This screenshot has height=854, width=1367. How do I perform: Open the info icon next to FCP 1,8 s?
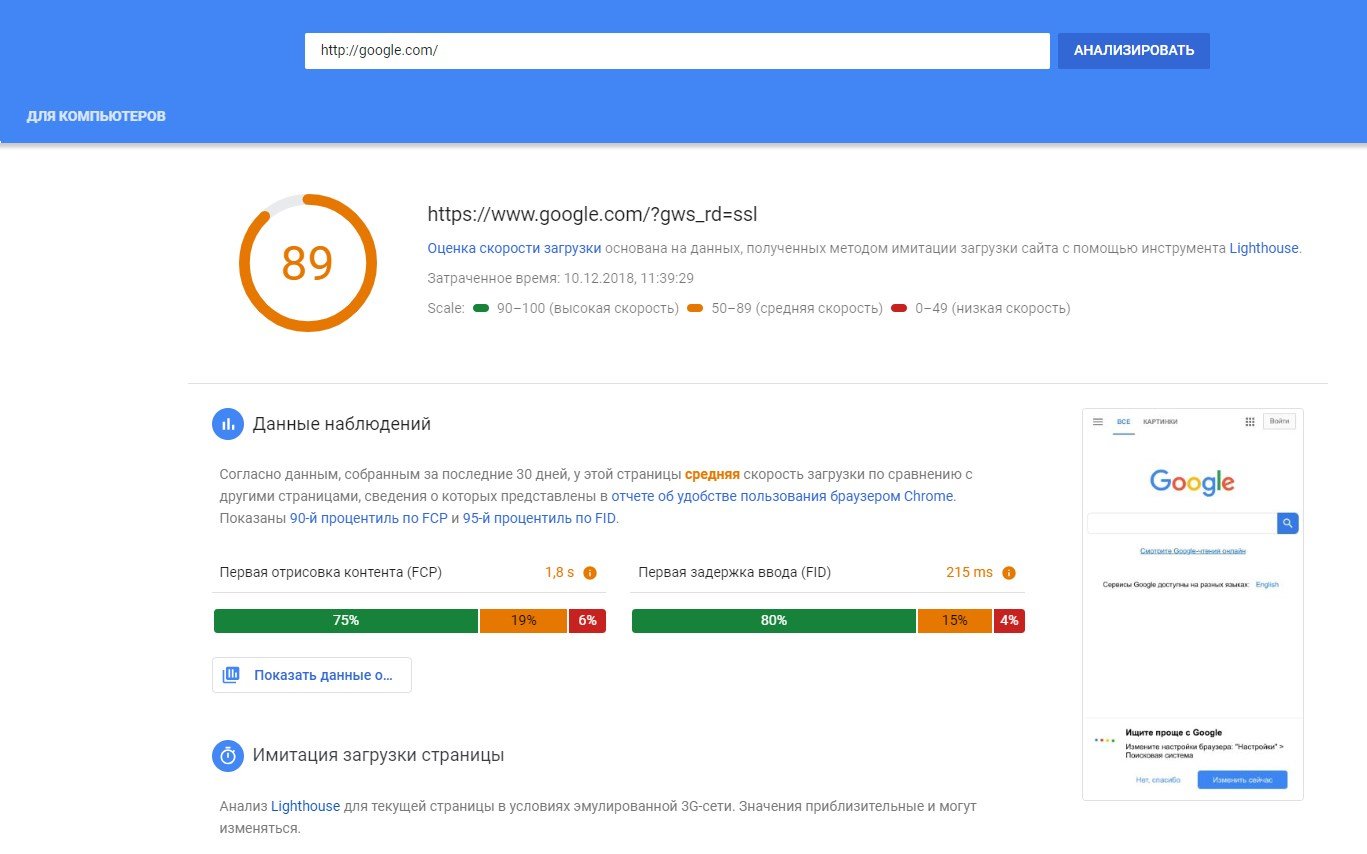590,573
